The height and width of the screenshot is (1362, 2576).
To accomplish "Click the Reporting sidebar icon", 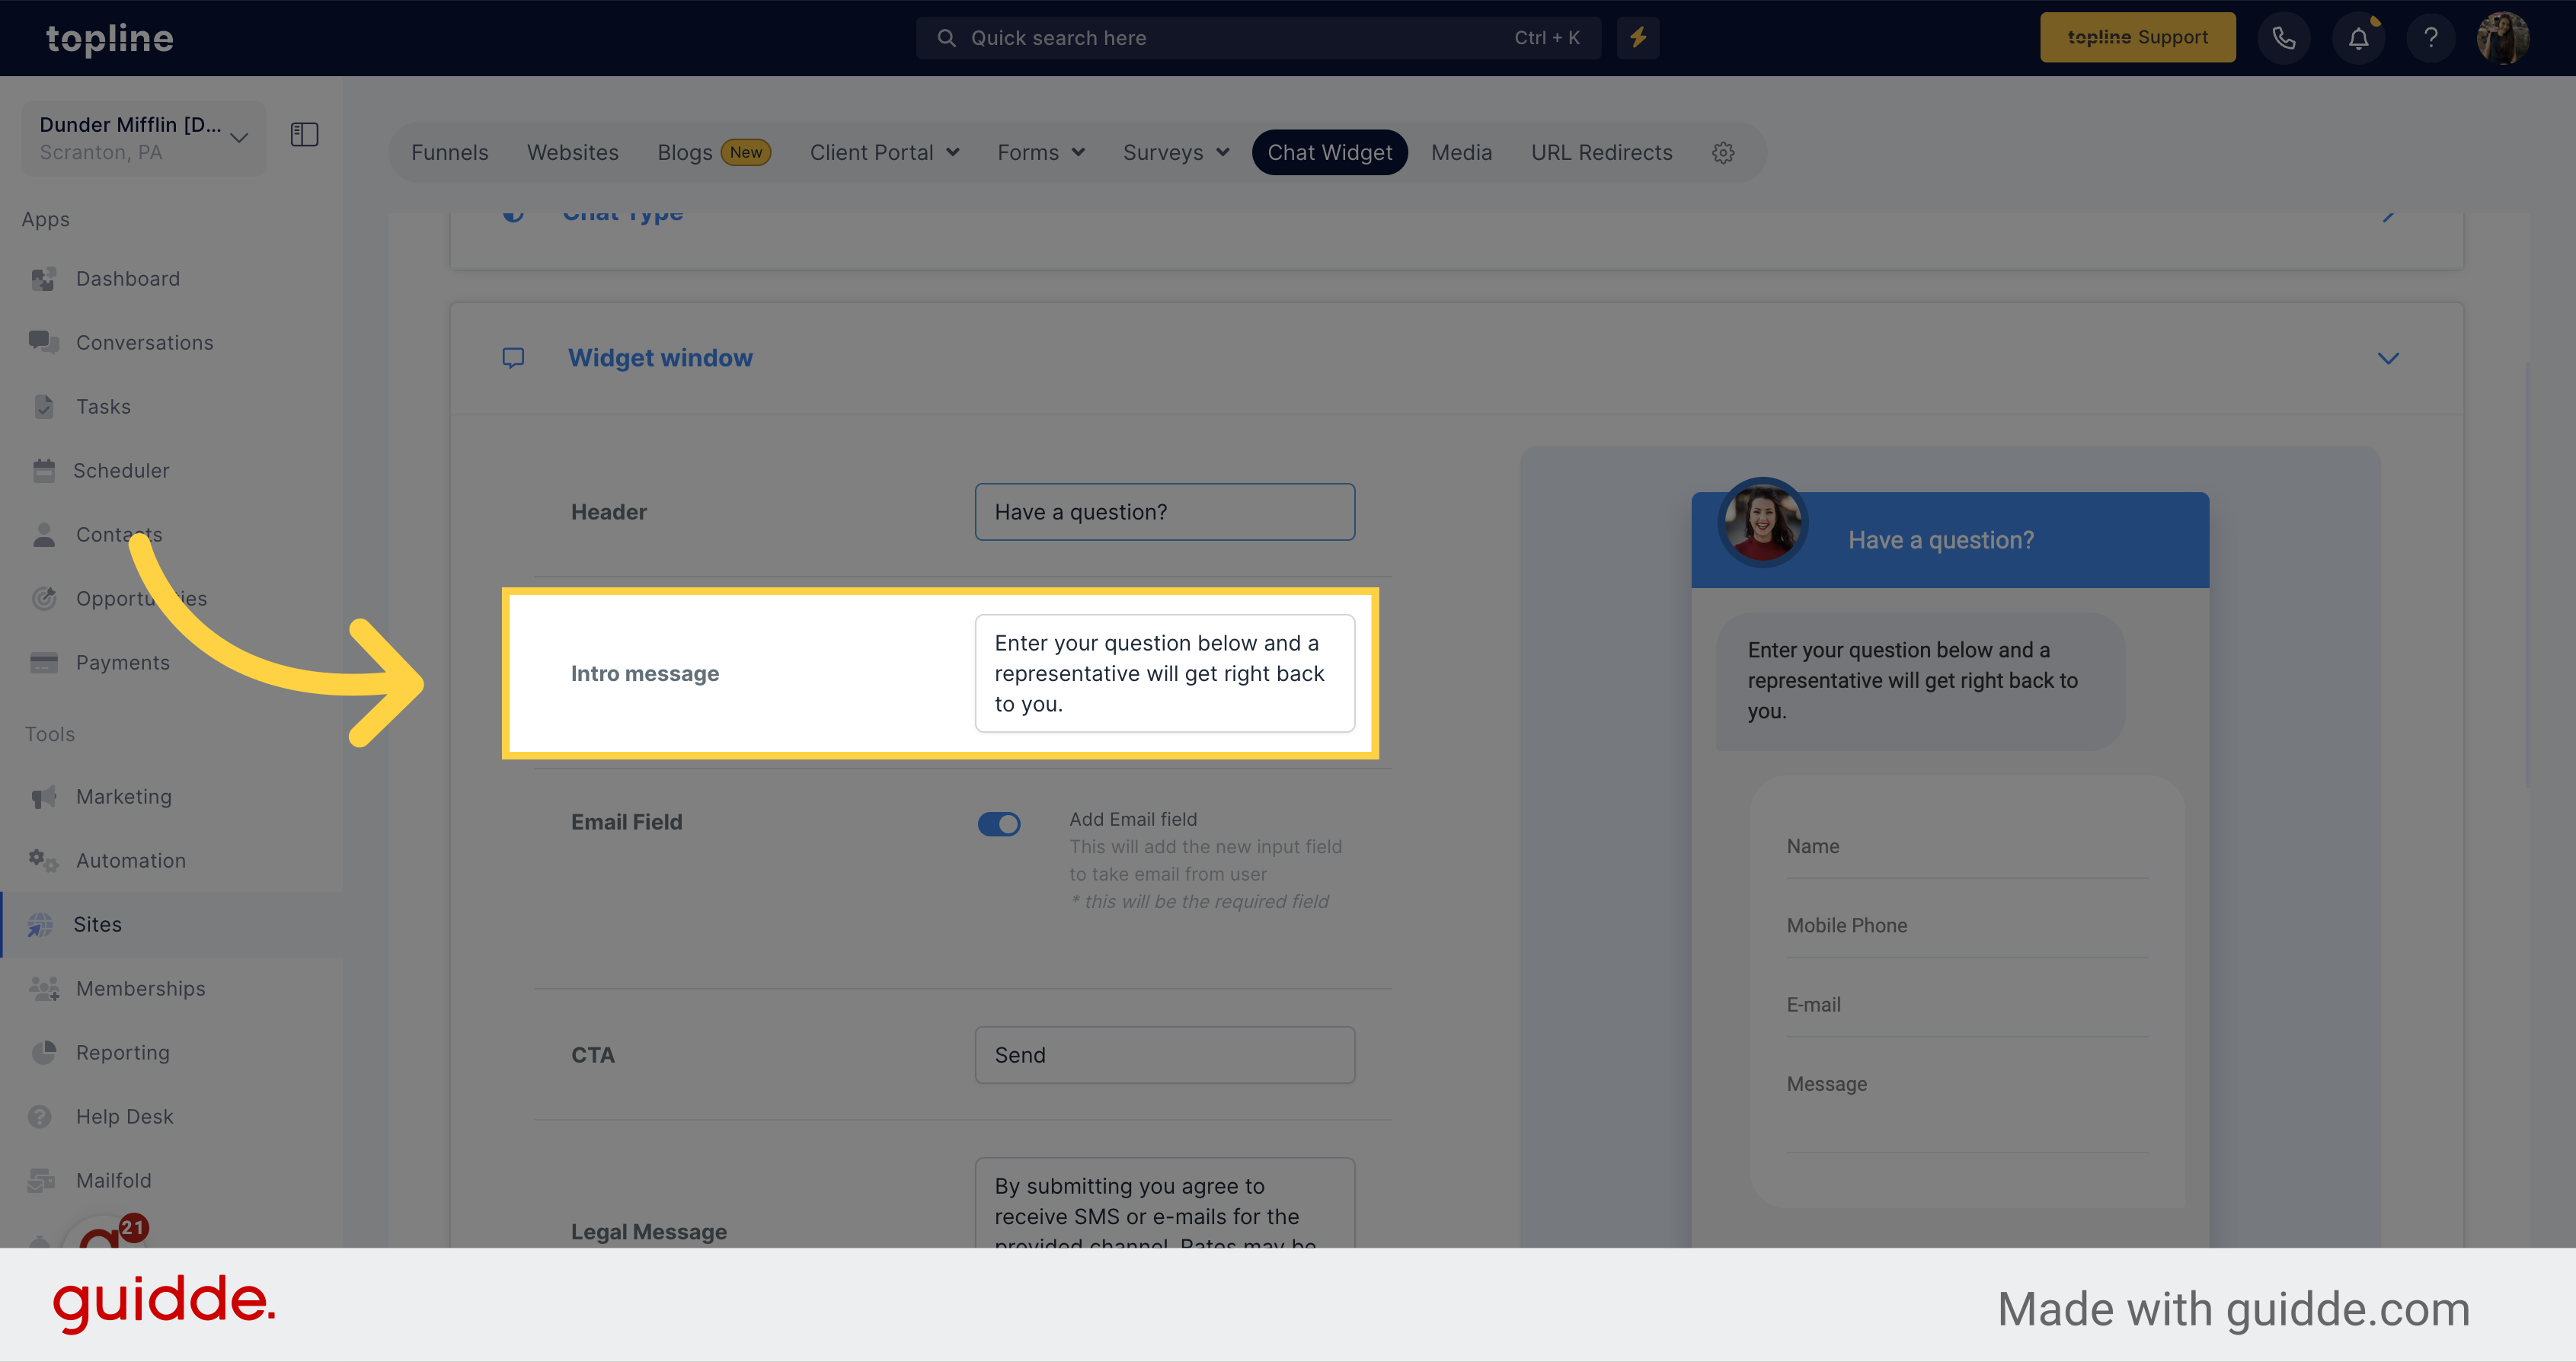I will click(x=46, y=1052).
